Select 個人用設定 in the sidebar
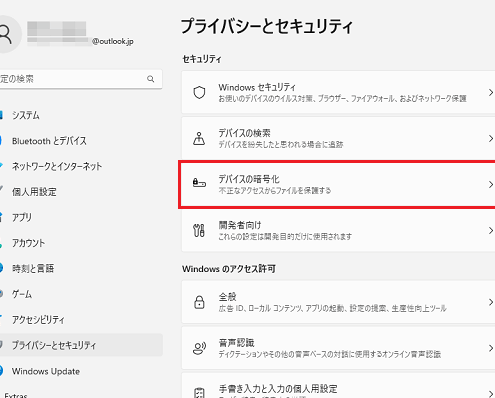Image resolution: width=495 pixels, height=398 pixels. [x=34, y=192]
